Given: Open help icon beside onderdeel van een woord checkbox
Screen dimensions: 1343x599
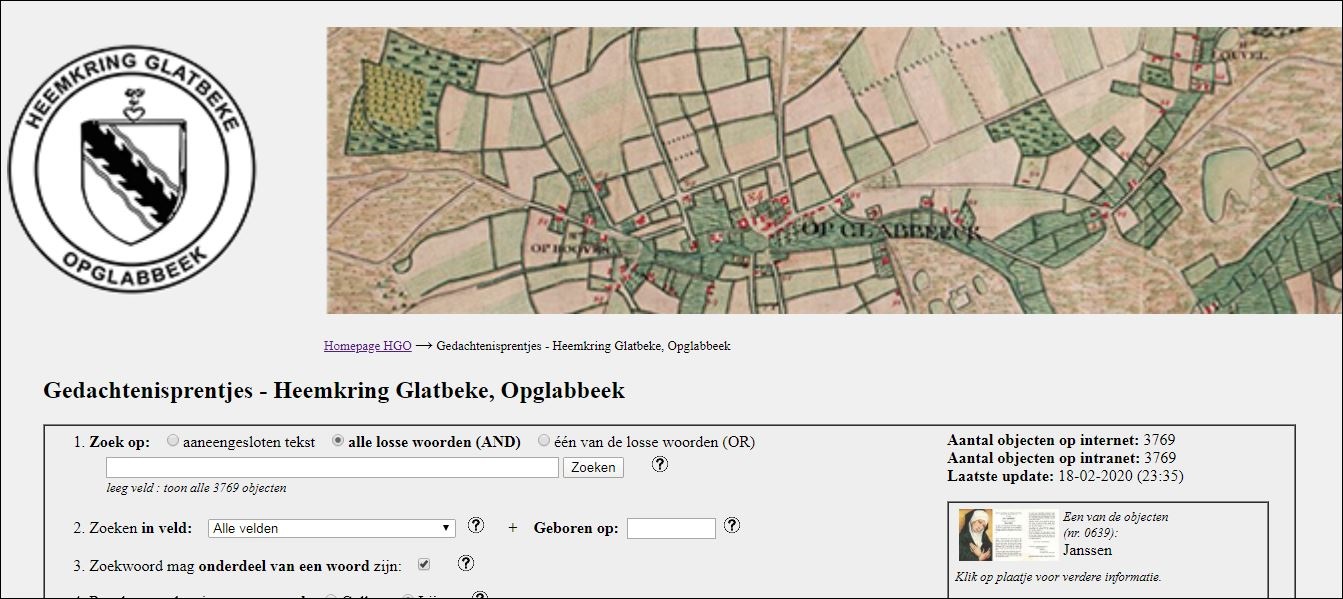Looking at the screenshot, I should [466, 563].
